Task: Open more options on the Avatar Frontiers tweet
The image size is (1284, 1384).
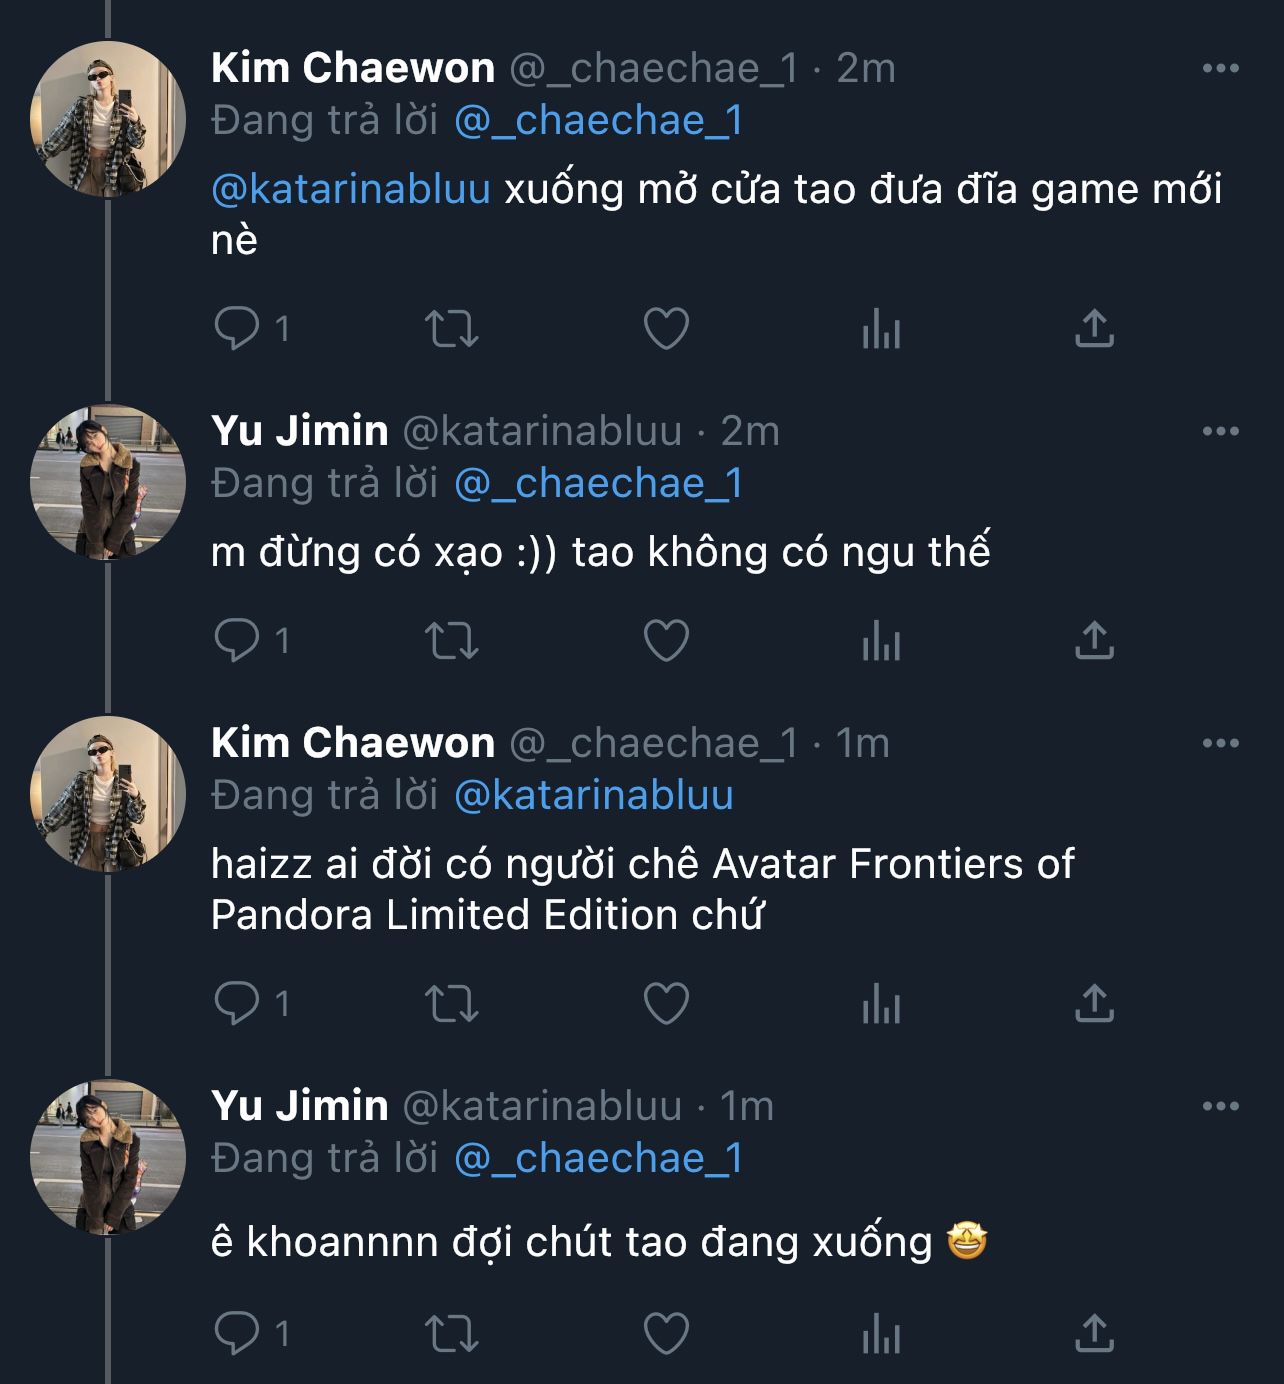Action: [x=1220, y=743]
